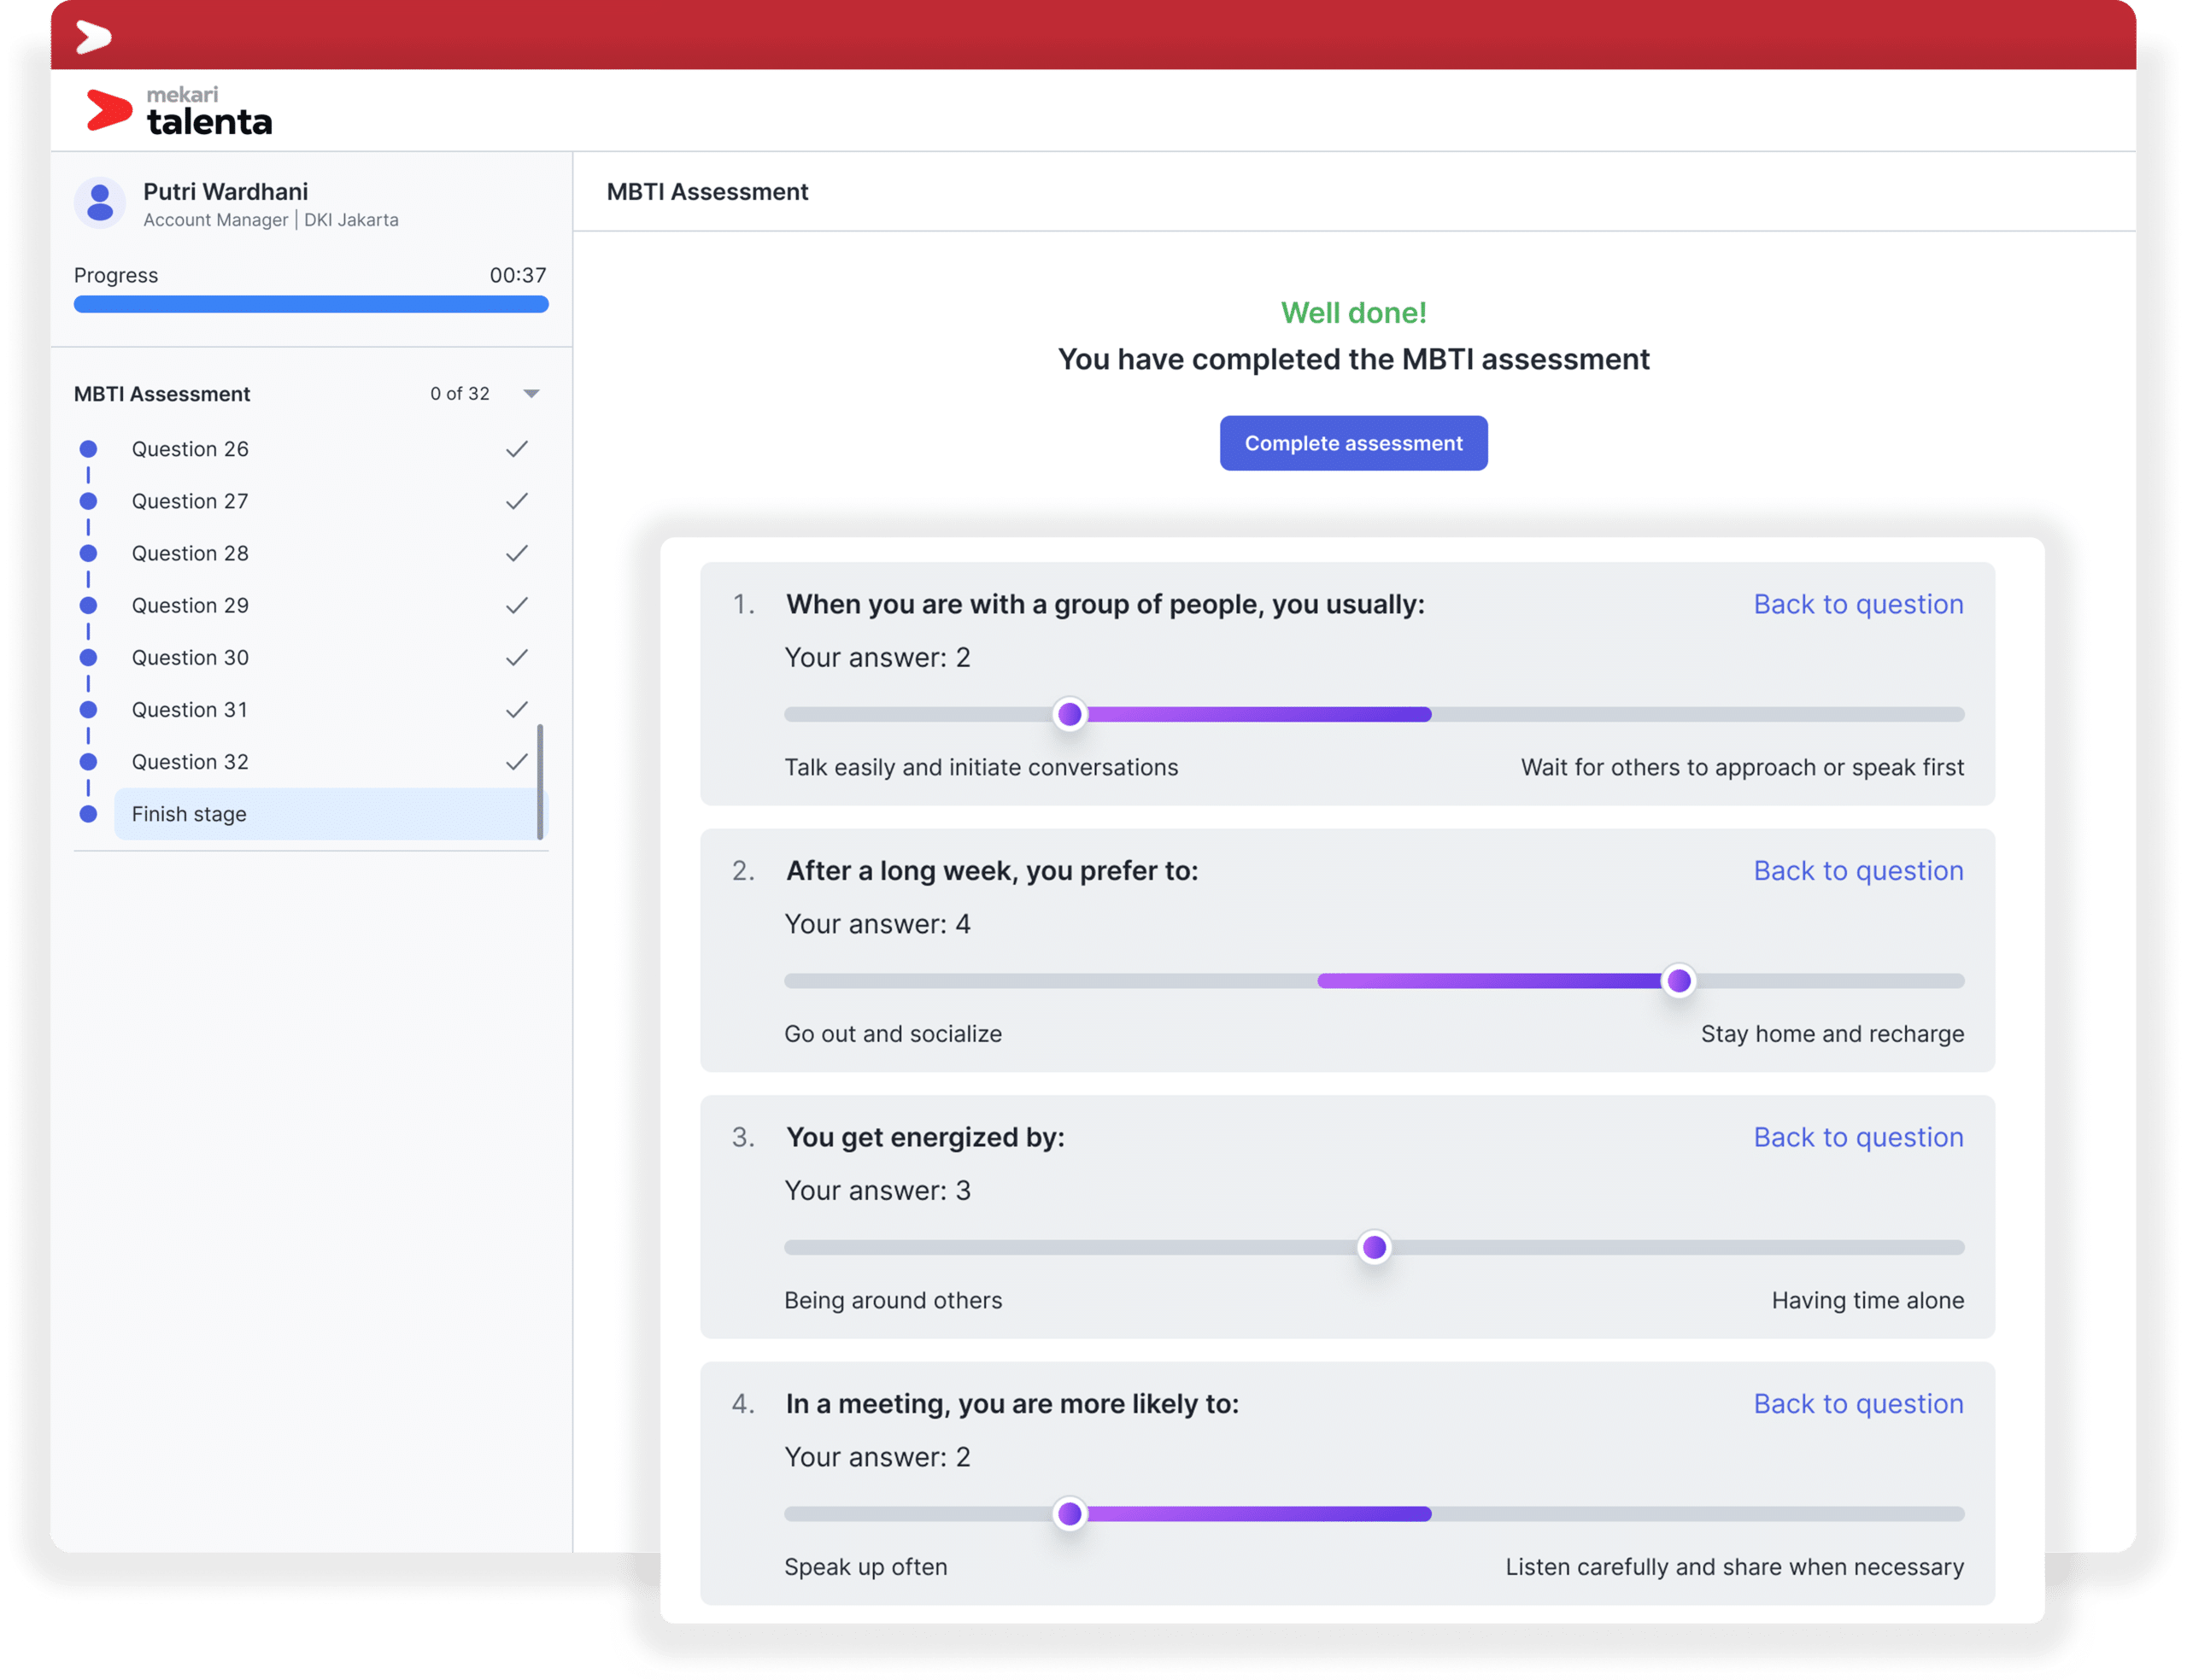Click the sidebar question list scrollbar
This screenshot has height=1680, width=2187.
(540, 782)
